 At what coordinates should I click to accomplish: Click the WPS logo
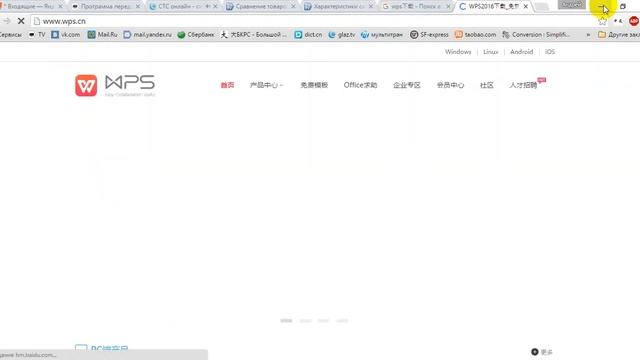click(115, 85)
